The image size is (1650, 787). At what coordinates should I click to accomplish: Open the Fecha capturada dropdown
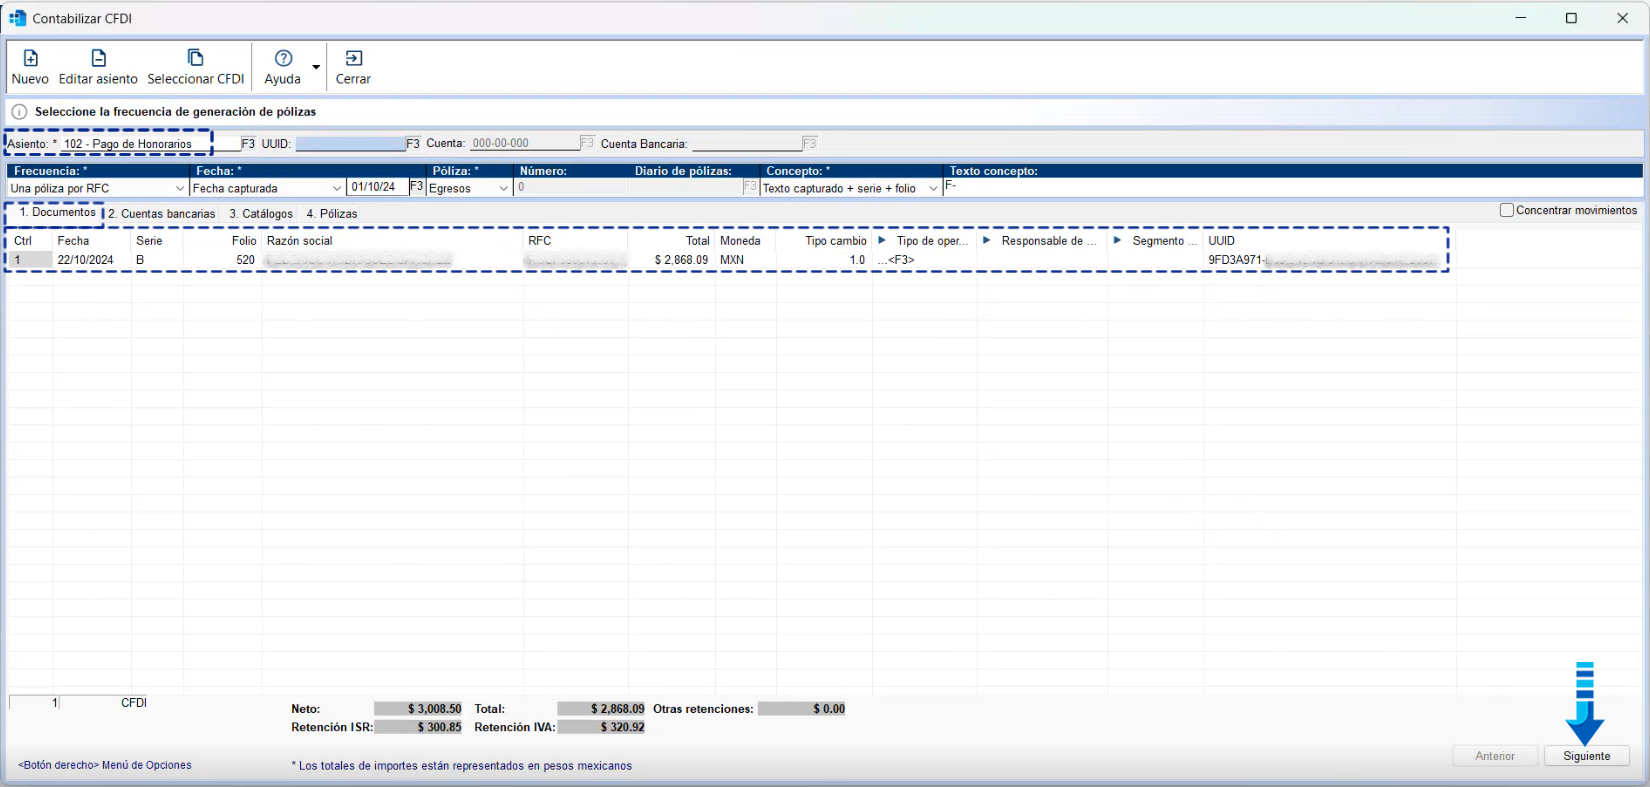pyautogui.click(x=337, y=189)
